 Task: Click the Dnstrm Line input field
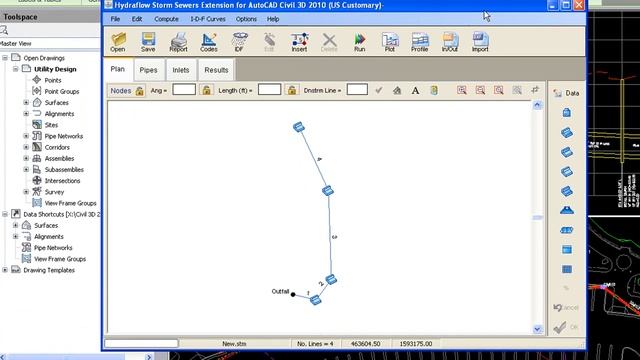click(x=357, y=90)
